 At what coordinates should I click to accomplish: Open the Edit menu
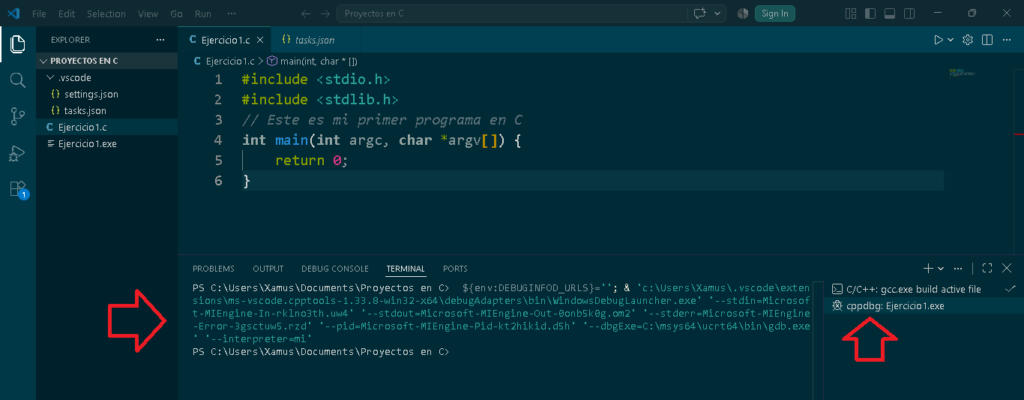66,13
